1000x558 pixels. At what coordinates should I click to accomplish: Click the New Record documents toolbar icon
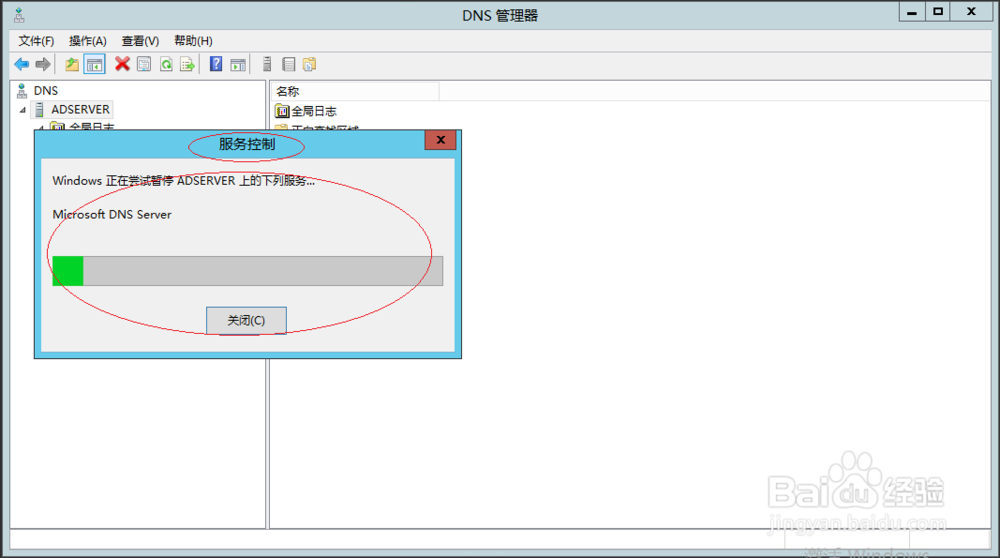tap(309, 64)
